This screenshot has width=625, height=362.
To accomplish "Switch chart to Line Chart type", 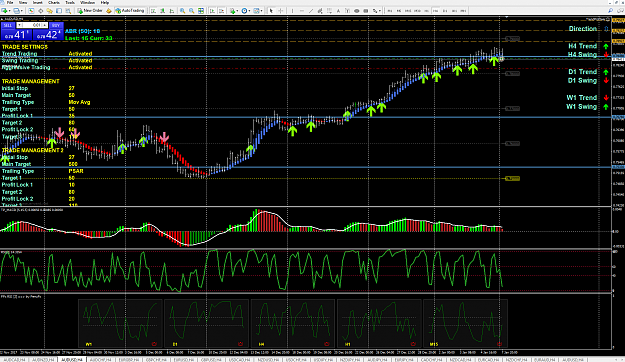I will pos(172,11).
